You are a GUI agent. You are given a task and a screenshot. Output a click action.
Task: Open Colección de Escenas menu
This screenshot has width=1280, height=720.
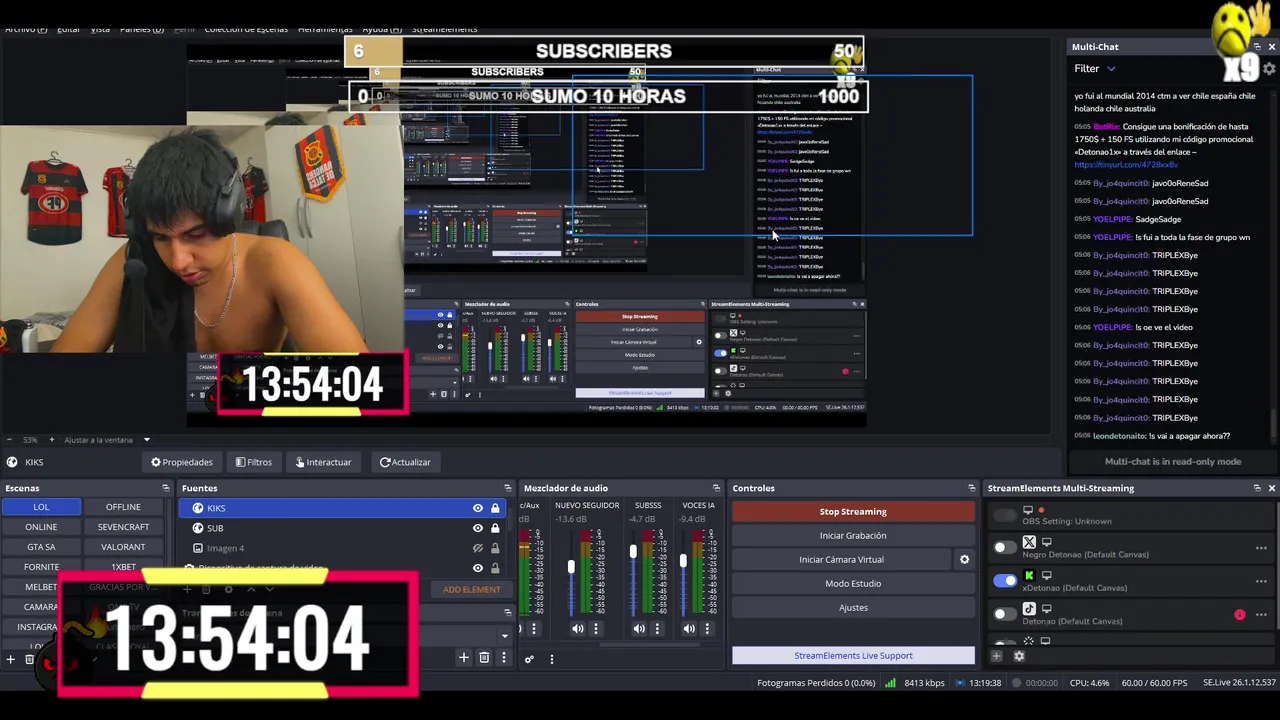tap(246, 29)
